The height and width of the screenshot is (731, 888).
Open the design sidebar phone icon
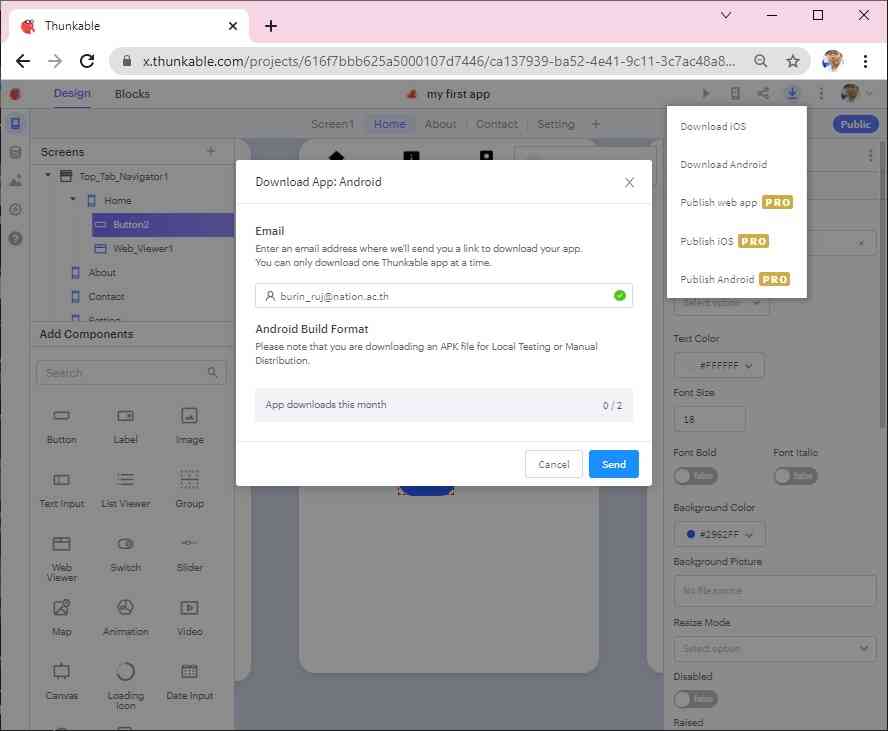(16, 123)
